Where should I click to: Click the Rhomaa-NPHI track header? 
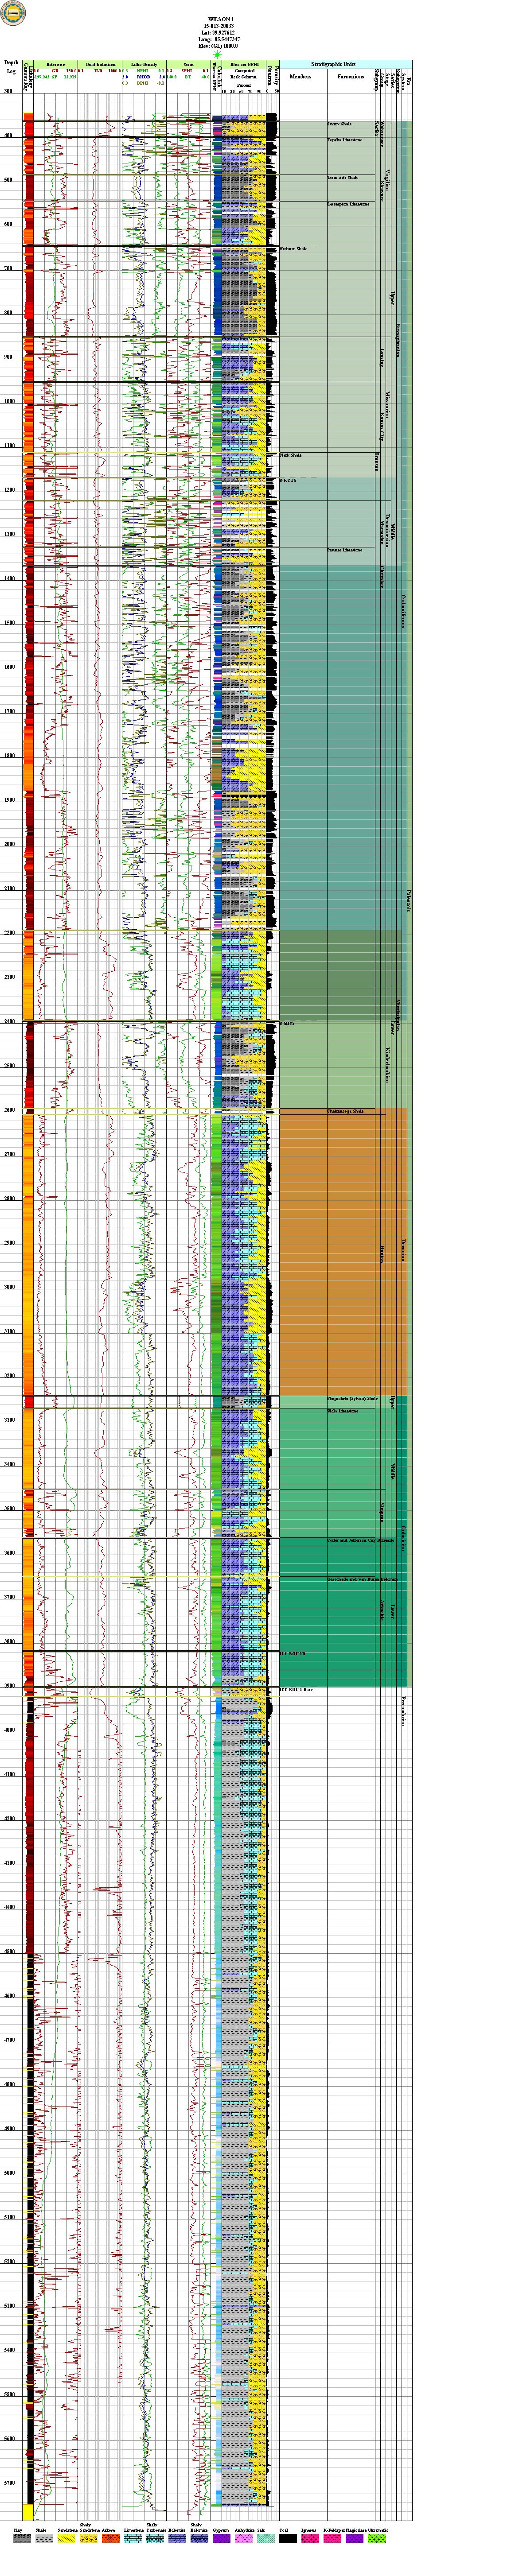point(245,64)
